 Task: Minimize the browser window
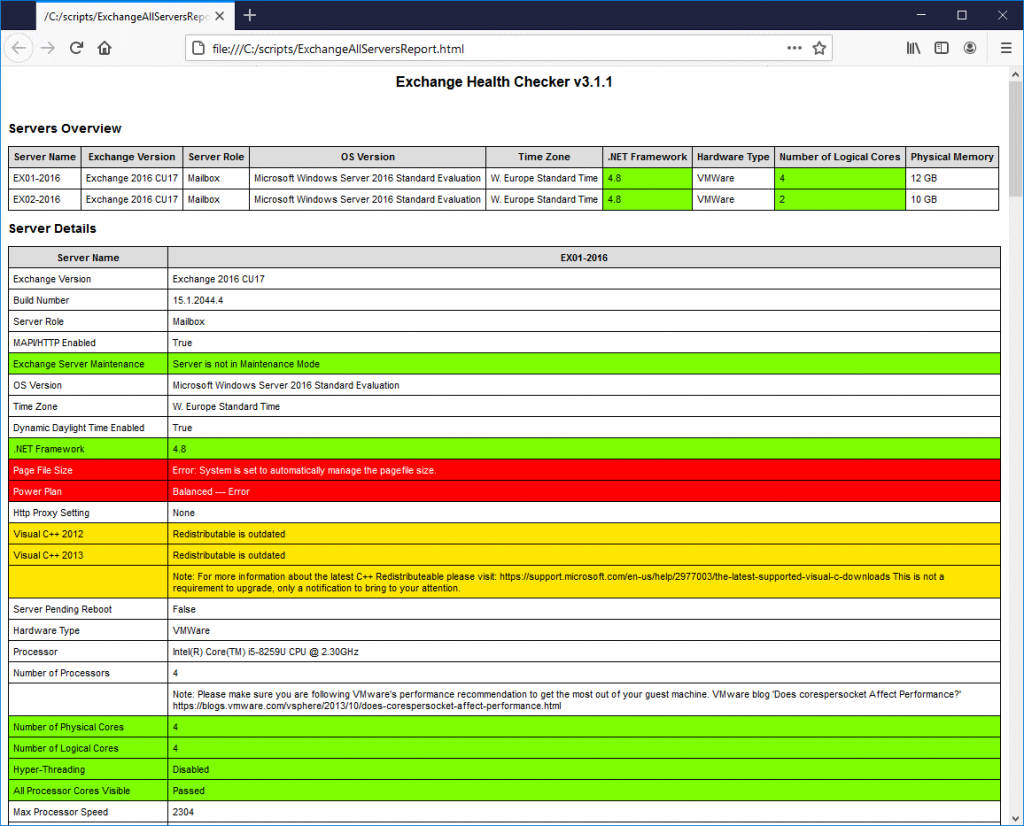(x=921, y=15)
